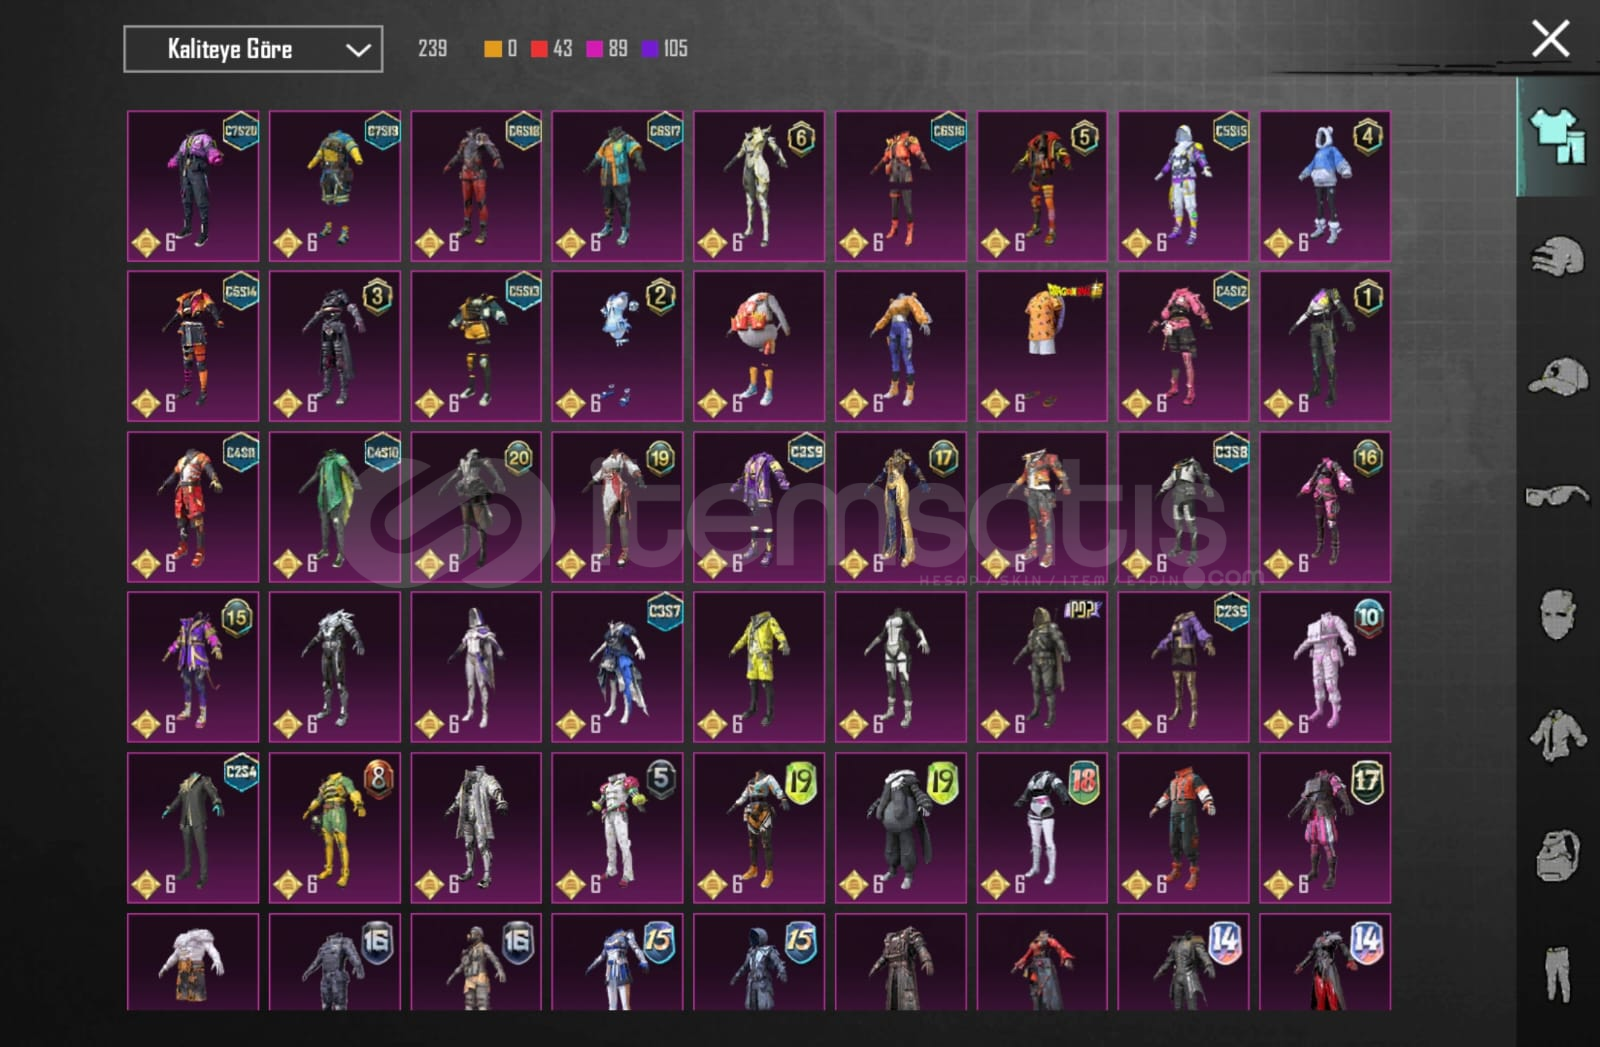
Task: Select the outfit tagged C6S16
Action: point(901,186)
